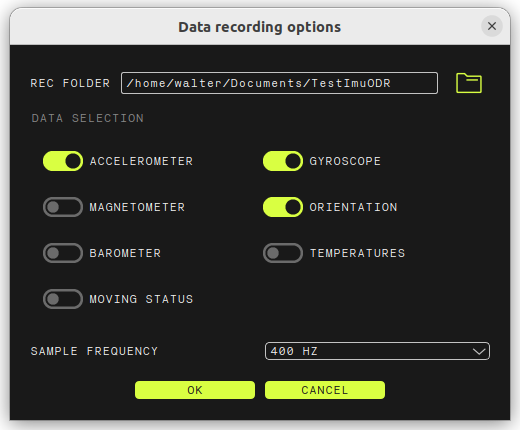The height and width of the screenshot is (430, 520).
Task: Click the CANCEL button
Action: point(325,390)
